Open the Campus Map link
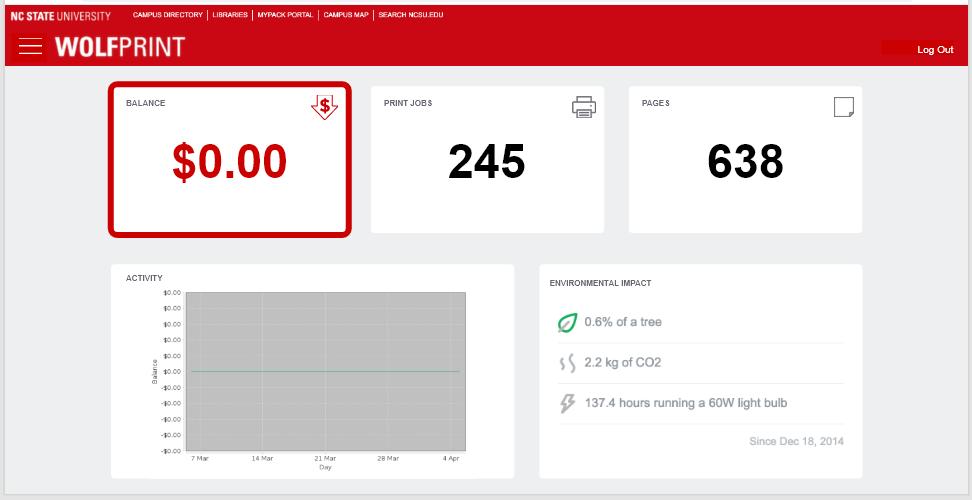This screenshot has width=972, height=500. [346, 15]
